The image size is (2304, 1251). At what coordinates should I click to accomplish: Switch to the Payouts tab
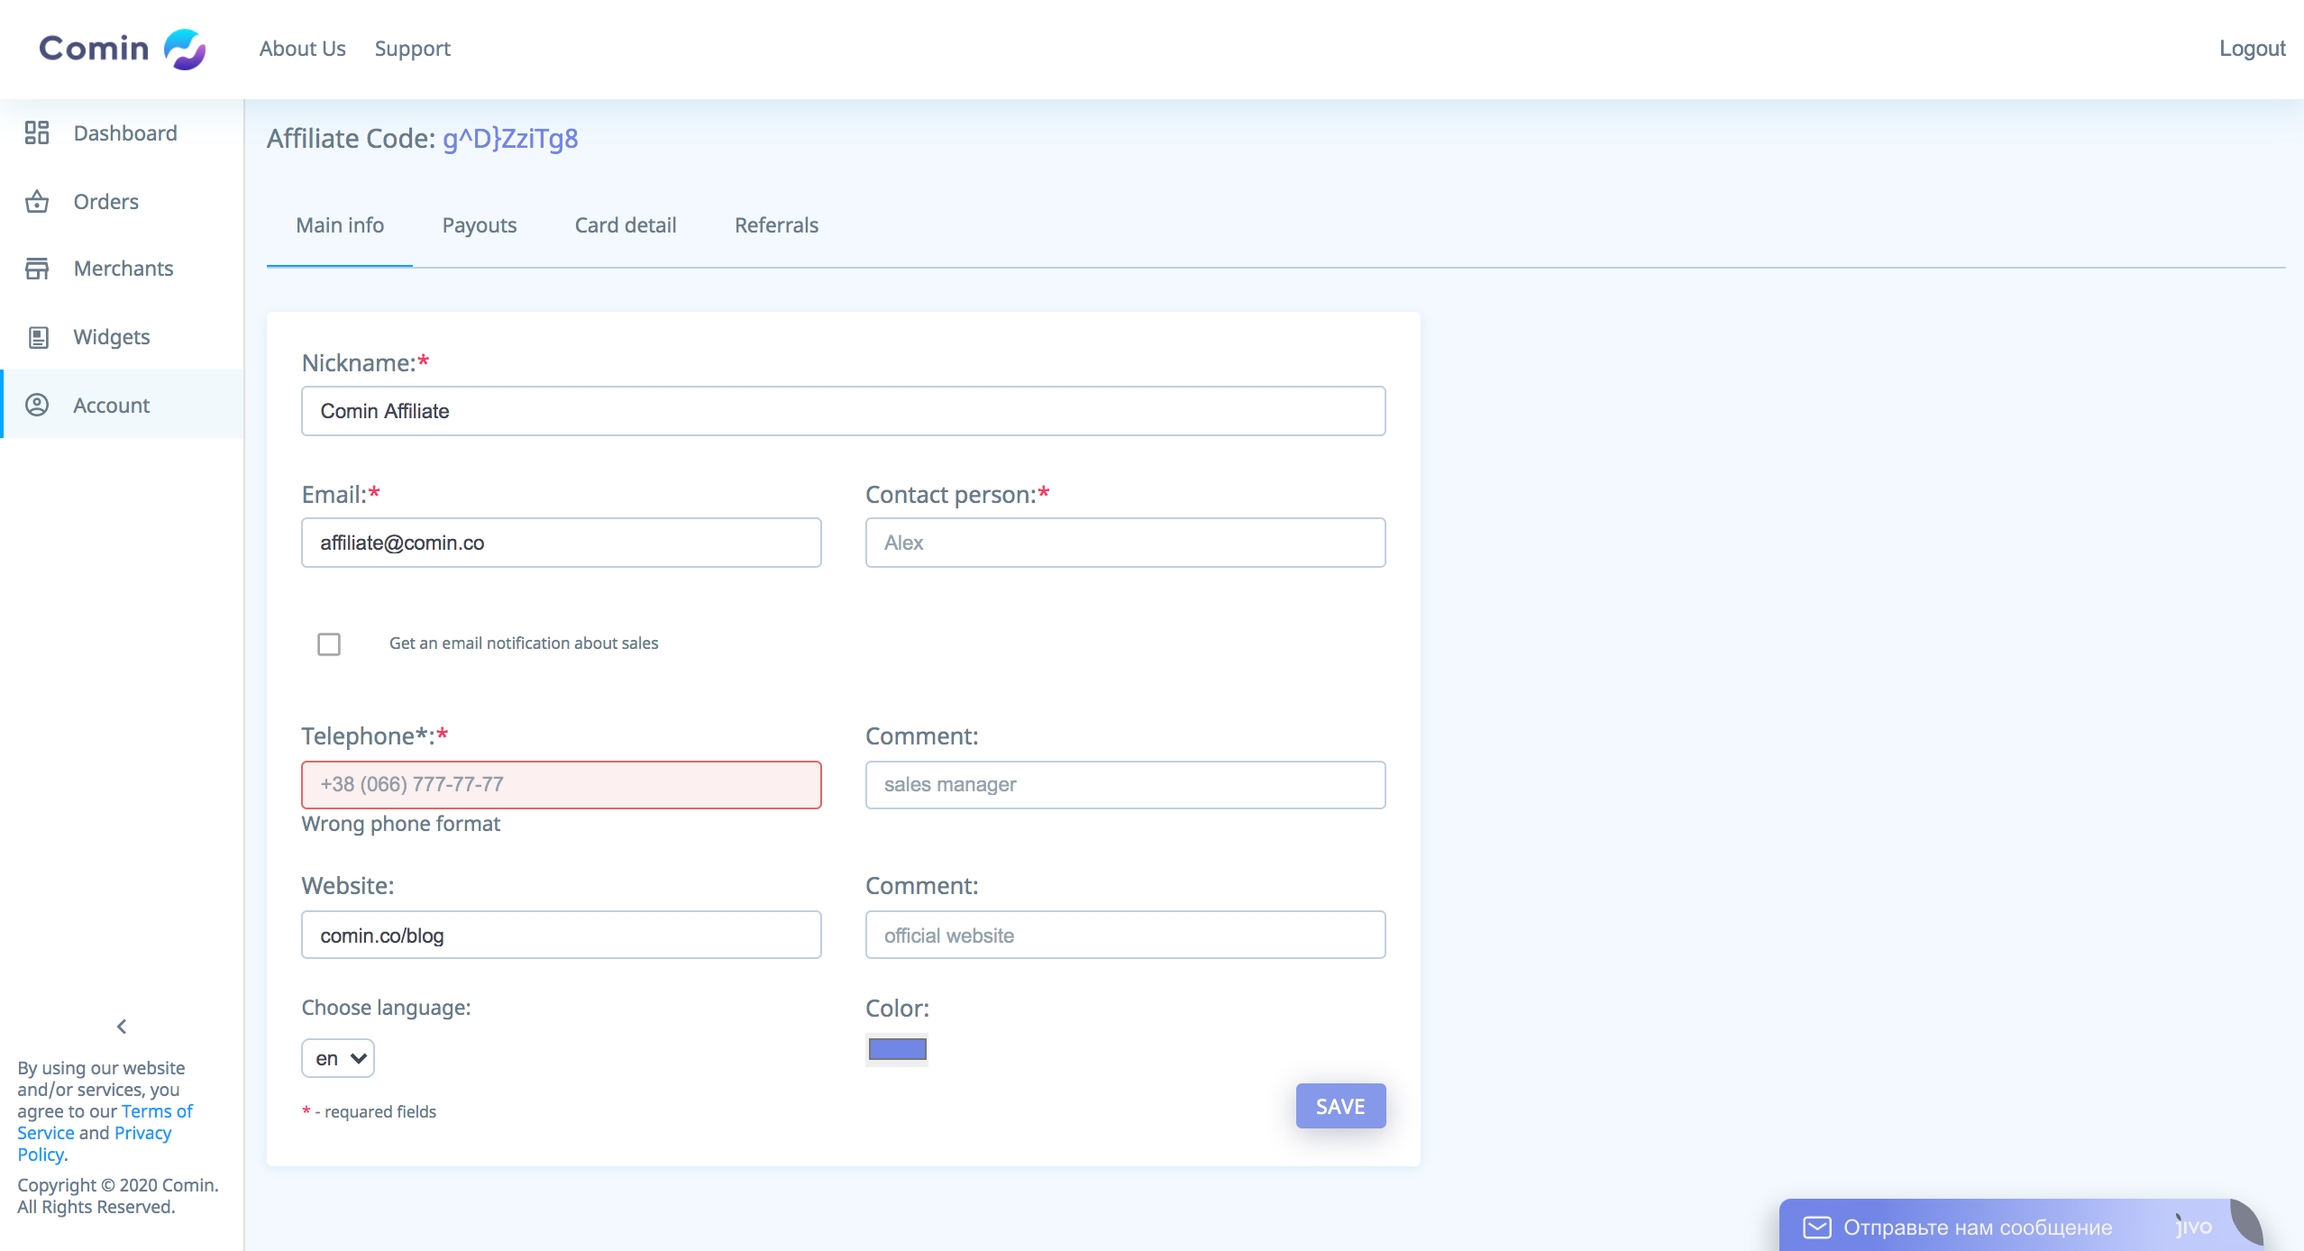pyautogui.click(x=479, y=225)
